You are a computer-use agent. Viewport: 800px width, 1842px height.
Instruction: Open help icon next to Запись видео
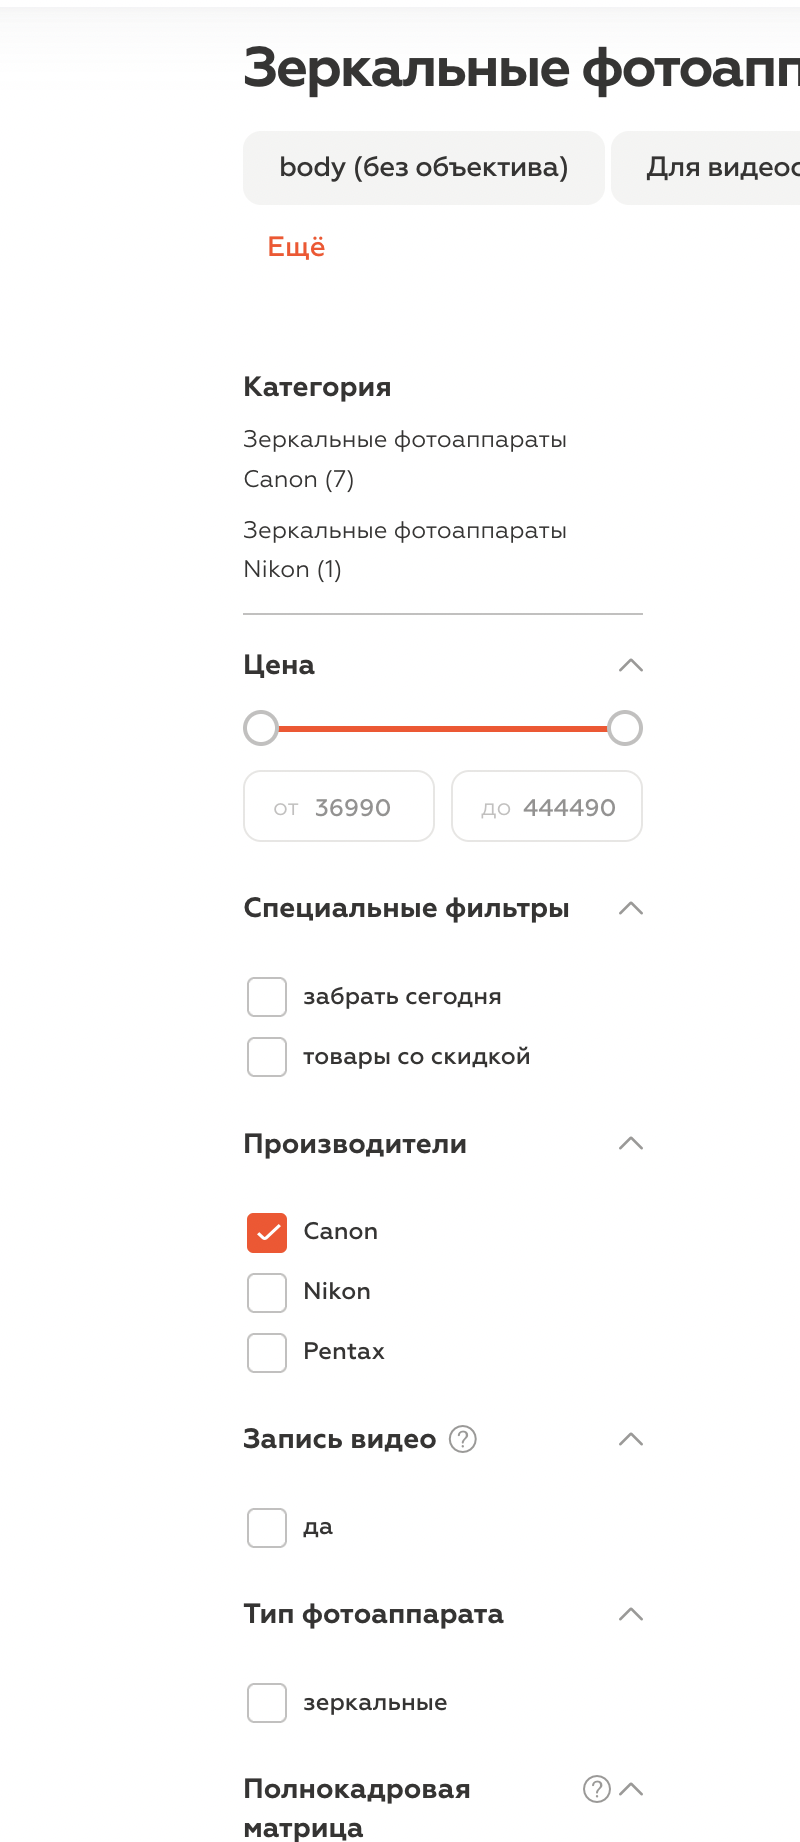463,1439
